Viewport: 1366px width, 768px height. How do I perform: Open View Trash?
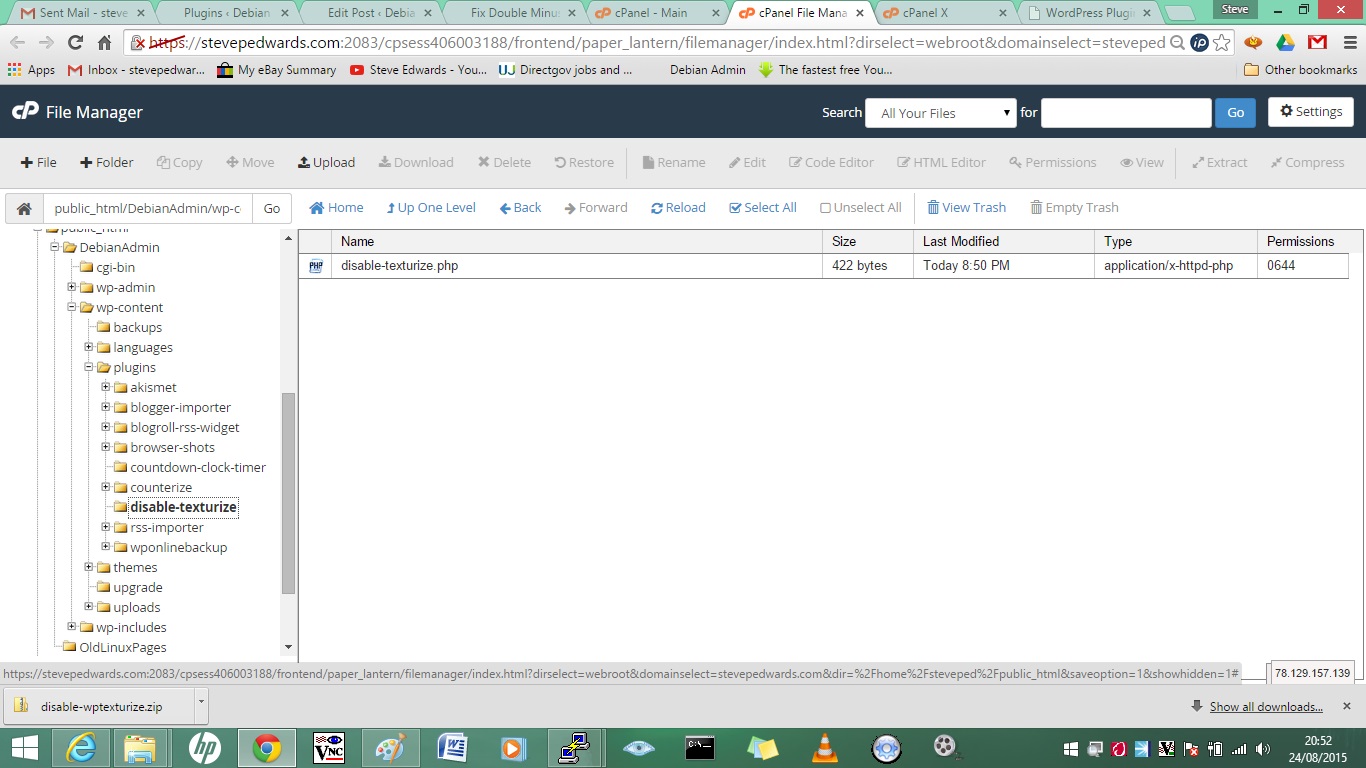(x=966, y=208)
